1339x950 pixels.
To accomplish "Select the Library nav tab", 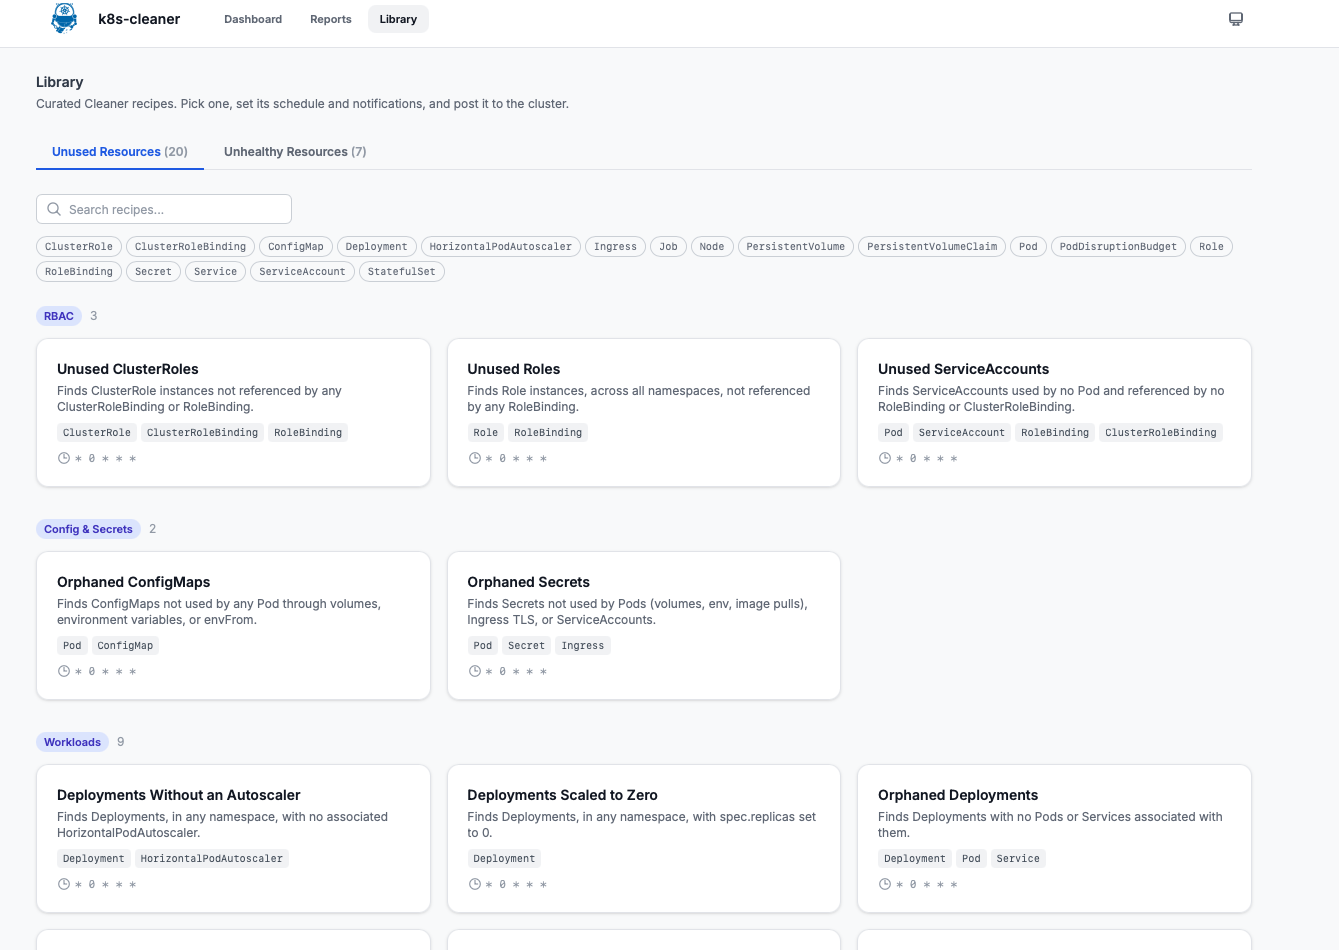I will click(x=398, y=19).
